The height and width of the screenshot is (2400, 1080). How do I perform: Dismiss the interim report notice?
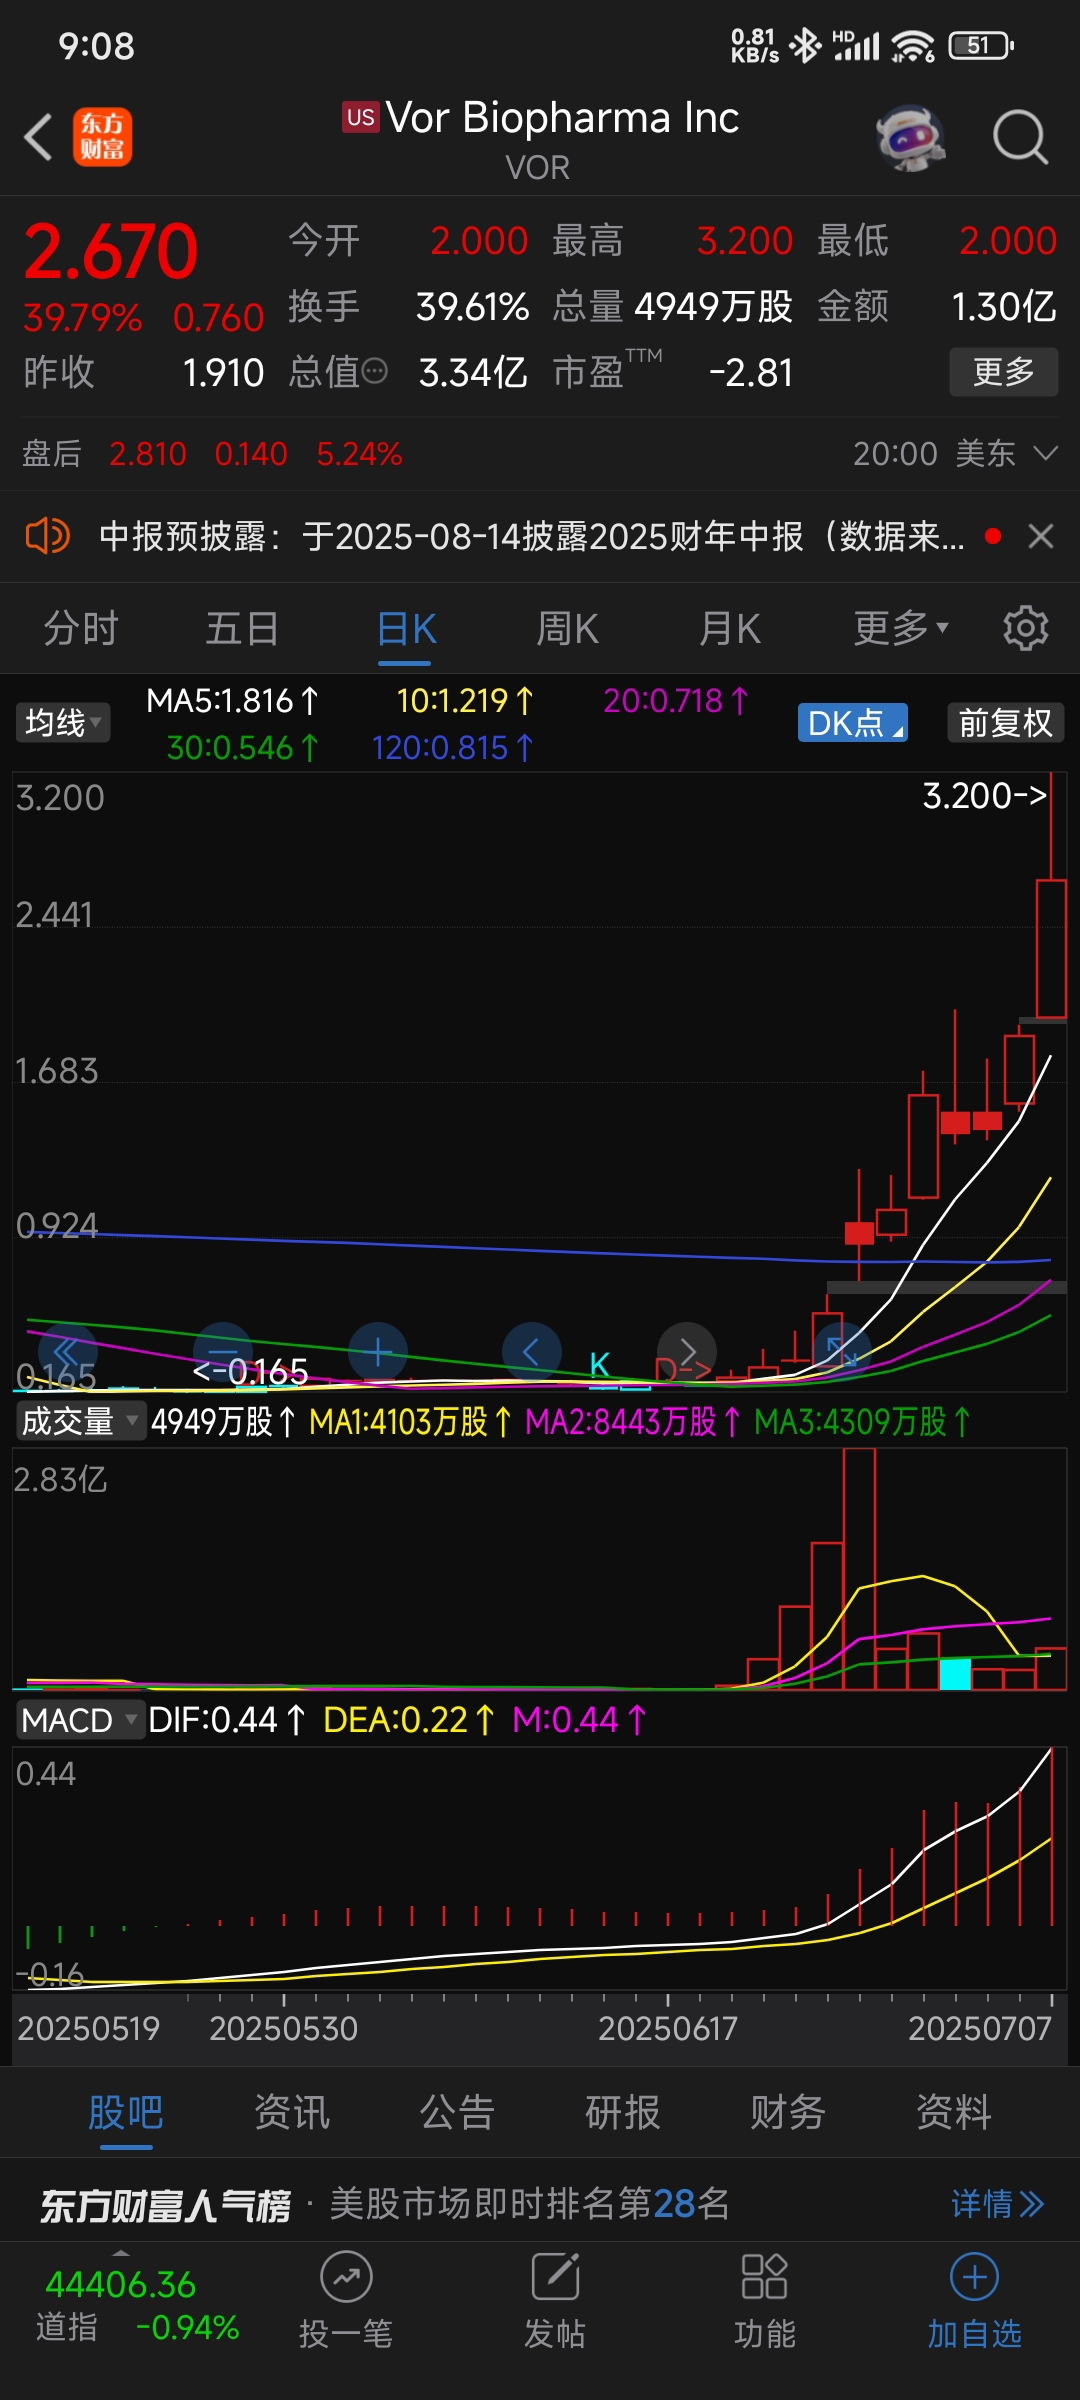[1041, 536]
